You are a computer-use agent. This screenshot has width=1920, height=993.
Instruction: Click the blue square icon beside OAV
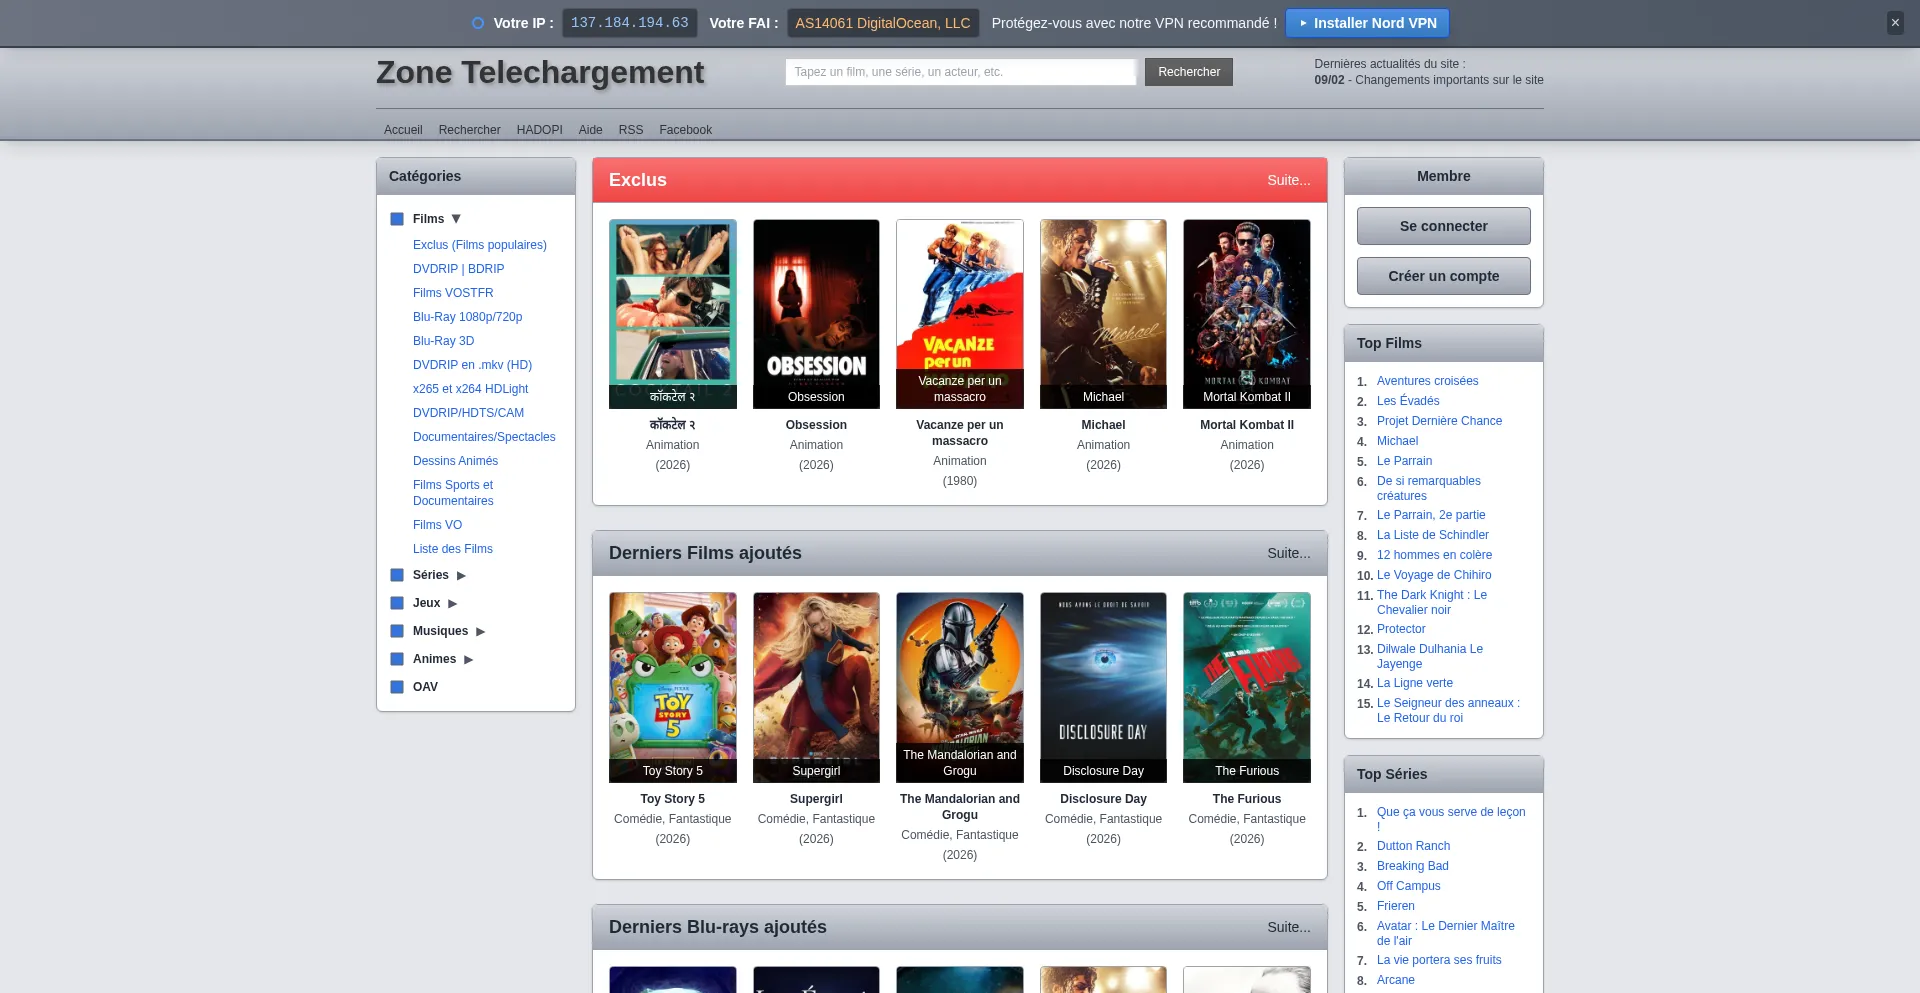pos(397,687)
